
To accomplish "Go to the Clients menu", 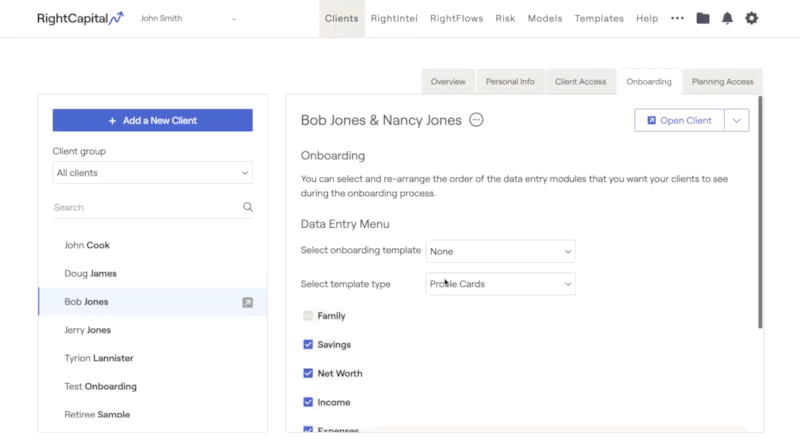I will click(x=342, y=18).
